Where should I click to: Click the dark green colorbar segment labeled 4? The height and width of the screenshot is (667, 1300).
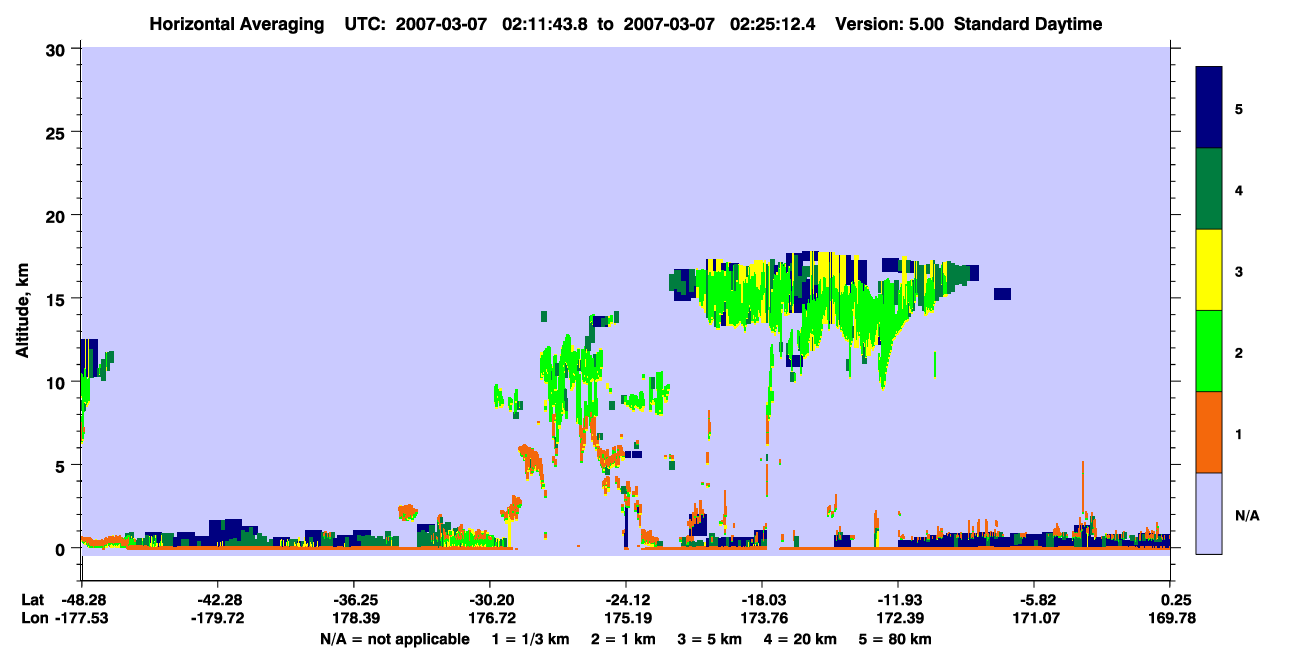pos(1209,189)
